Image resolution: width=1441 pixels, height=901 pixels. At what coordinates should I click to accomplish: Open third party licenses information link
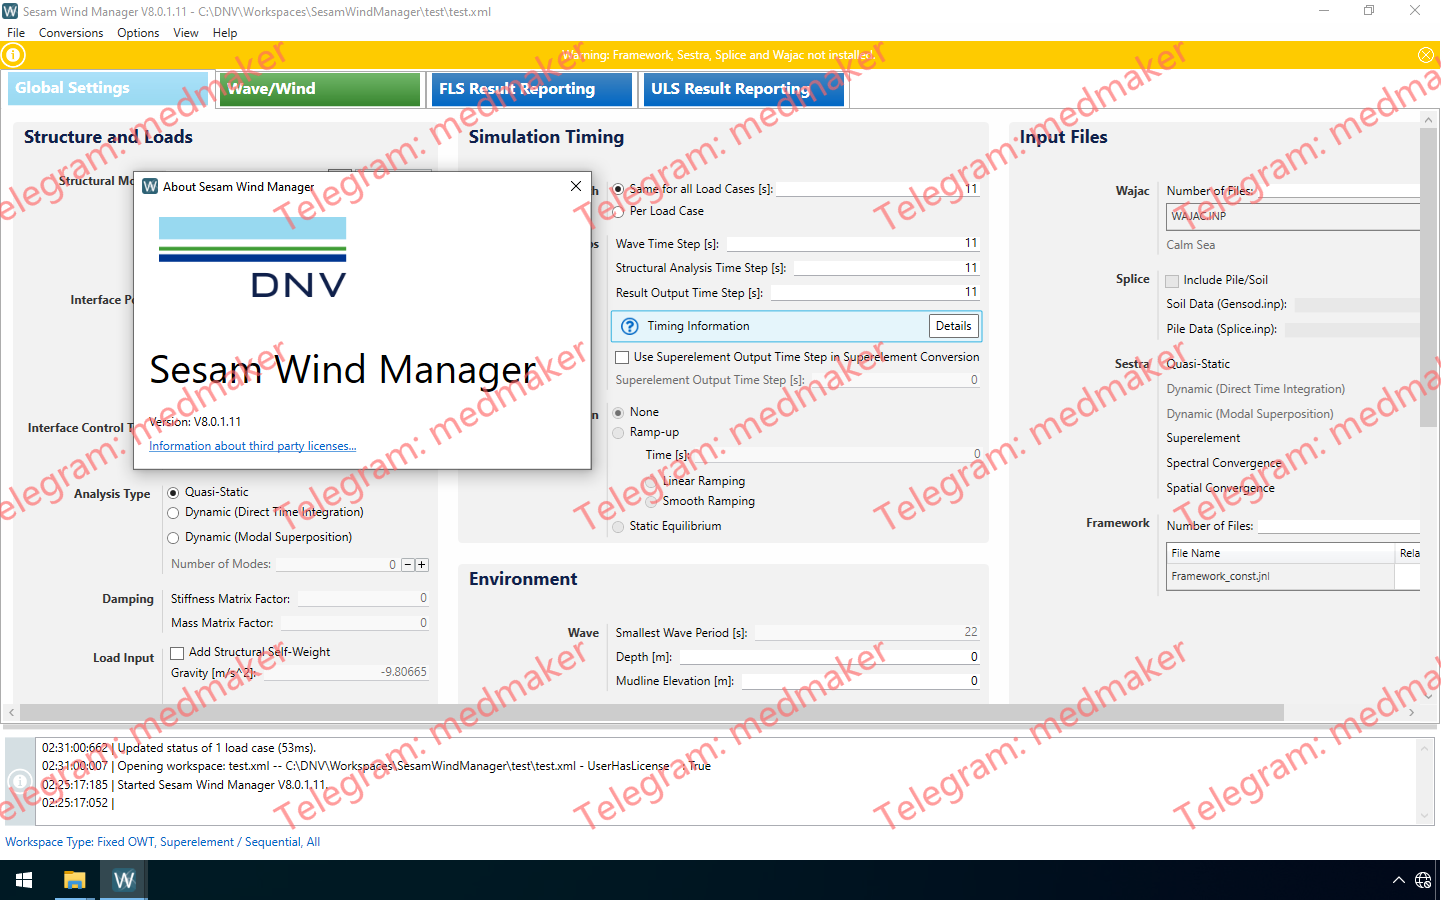pyautogui.click(x=252, y=446)
